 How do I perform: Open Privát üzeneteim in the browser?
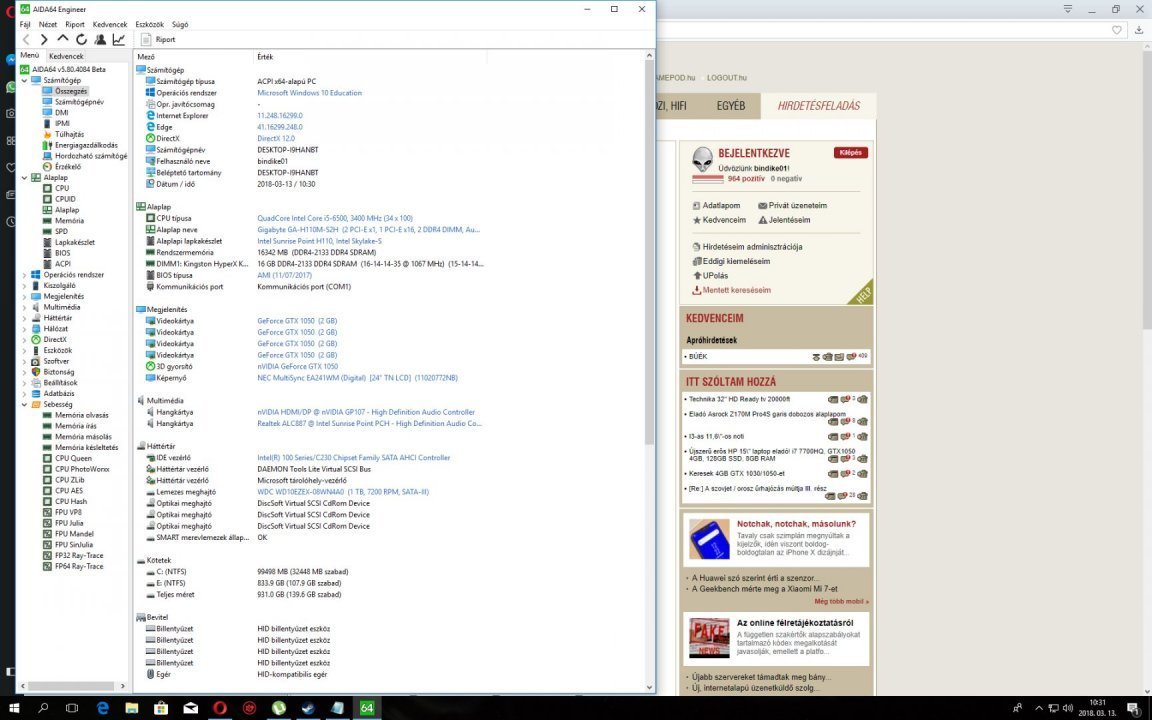797,206
